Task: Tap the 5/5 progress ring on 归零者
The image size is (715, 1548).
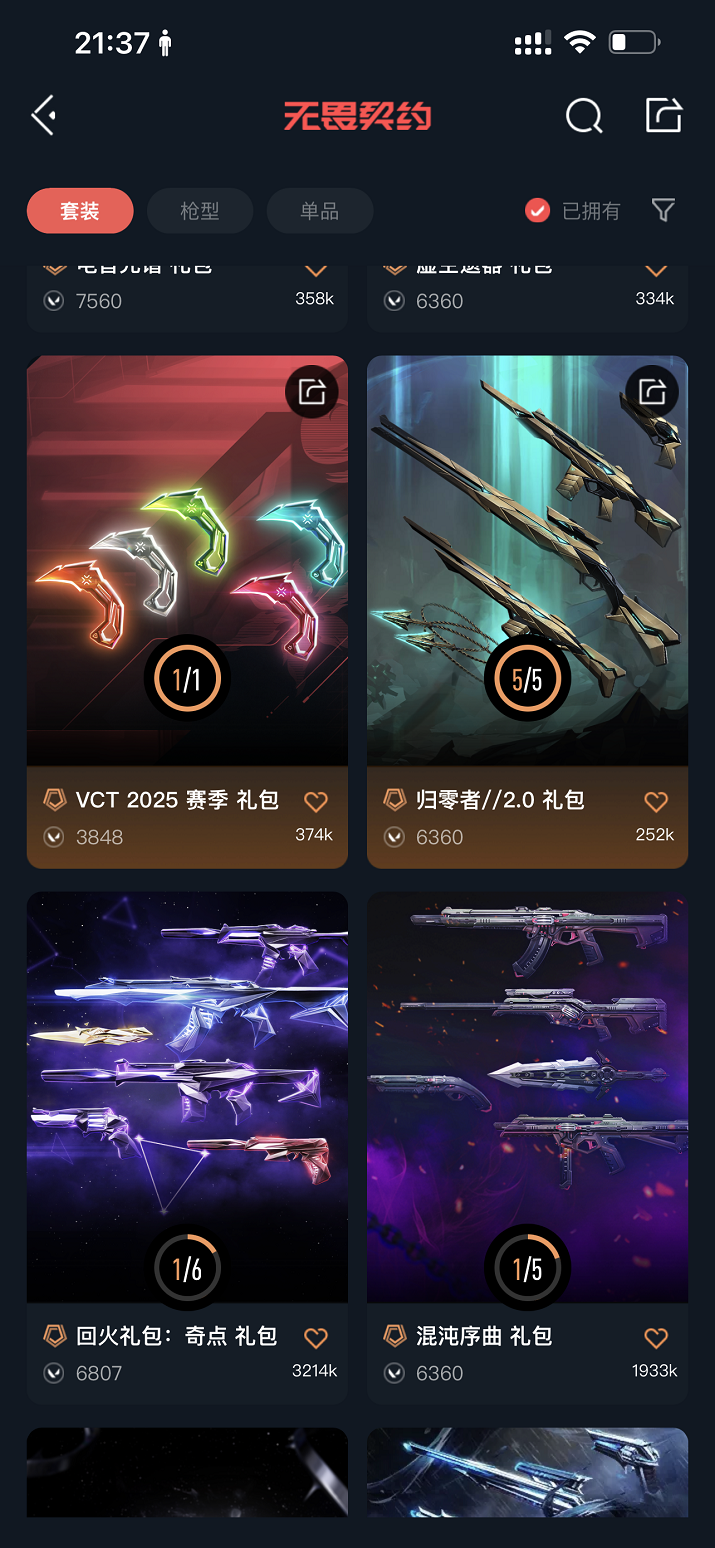Action: point(527,679)
